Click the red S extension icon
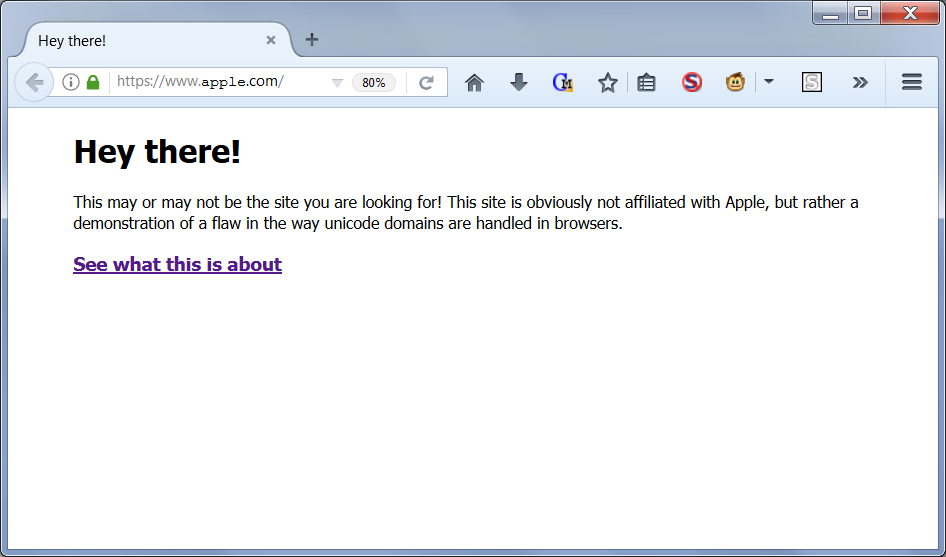Screen dimensions: 946x557 click(692, 82)
